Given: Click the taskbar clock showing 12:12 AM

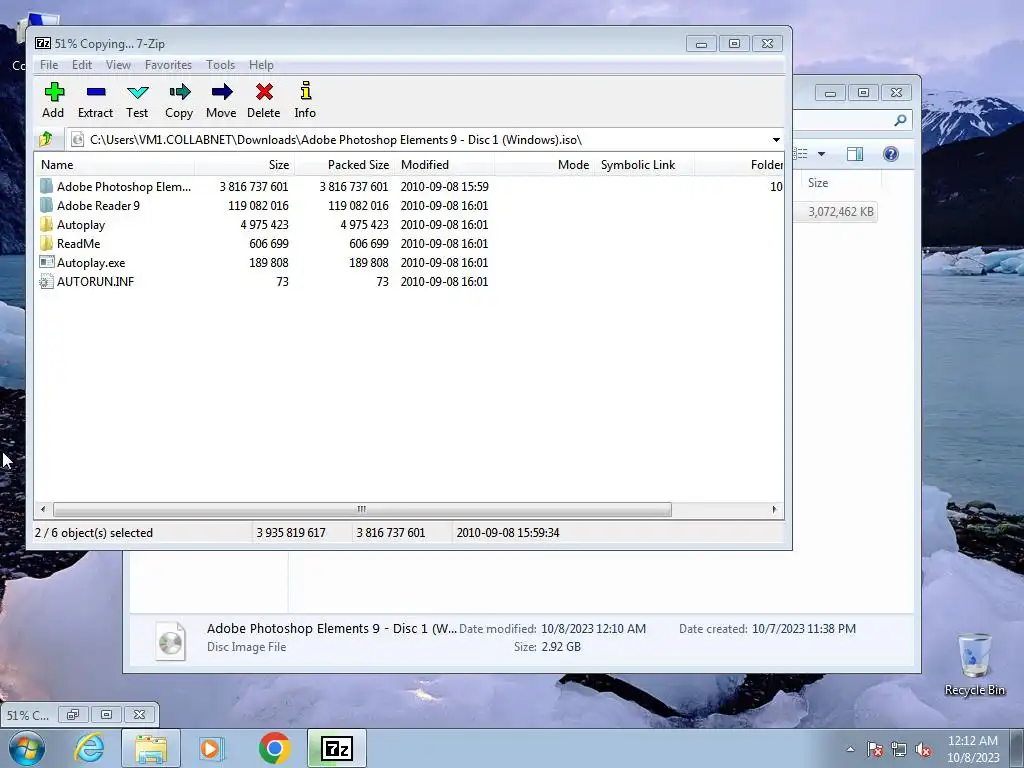Looking at the screenshot, I should click(x=972, y=749).
